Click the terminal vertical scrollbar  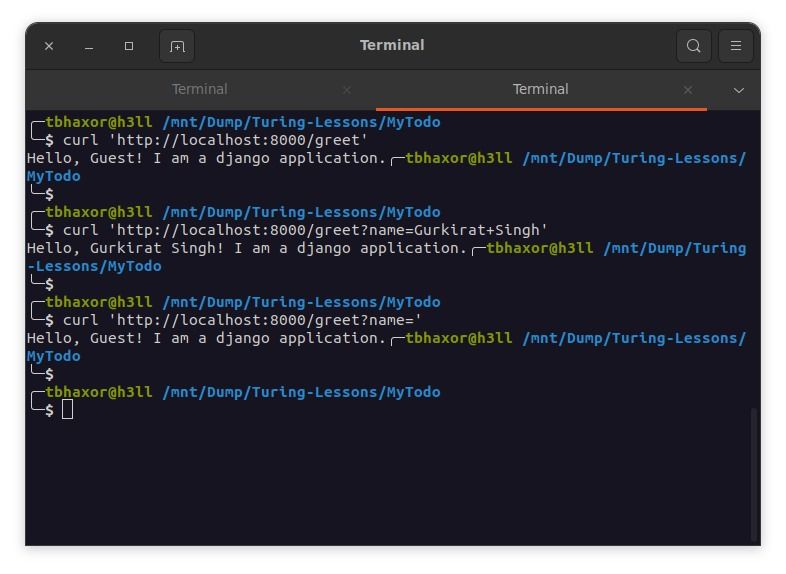click(x=753, y=473)
